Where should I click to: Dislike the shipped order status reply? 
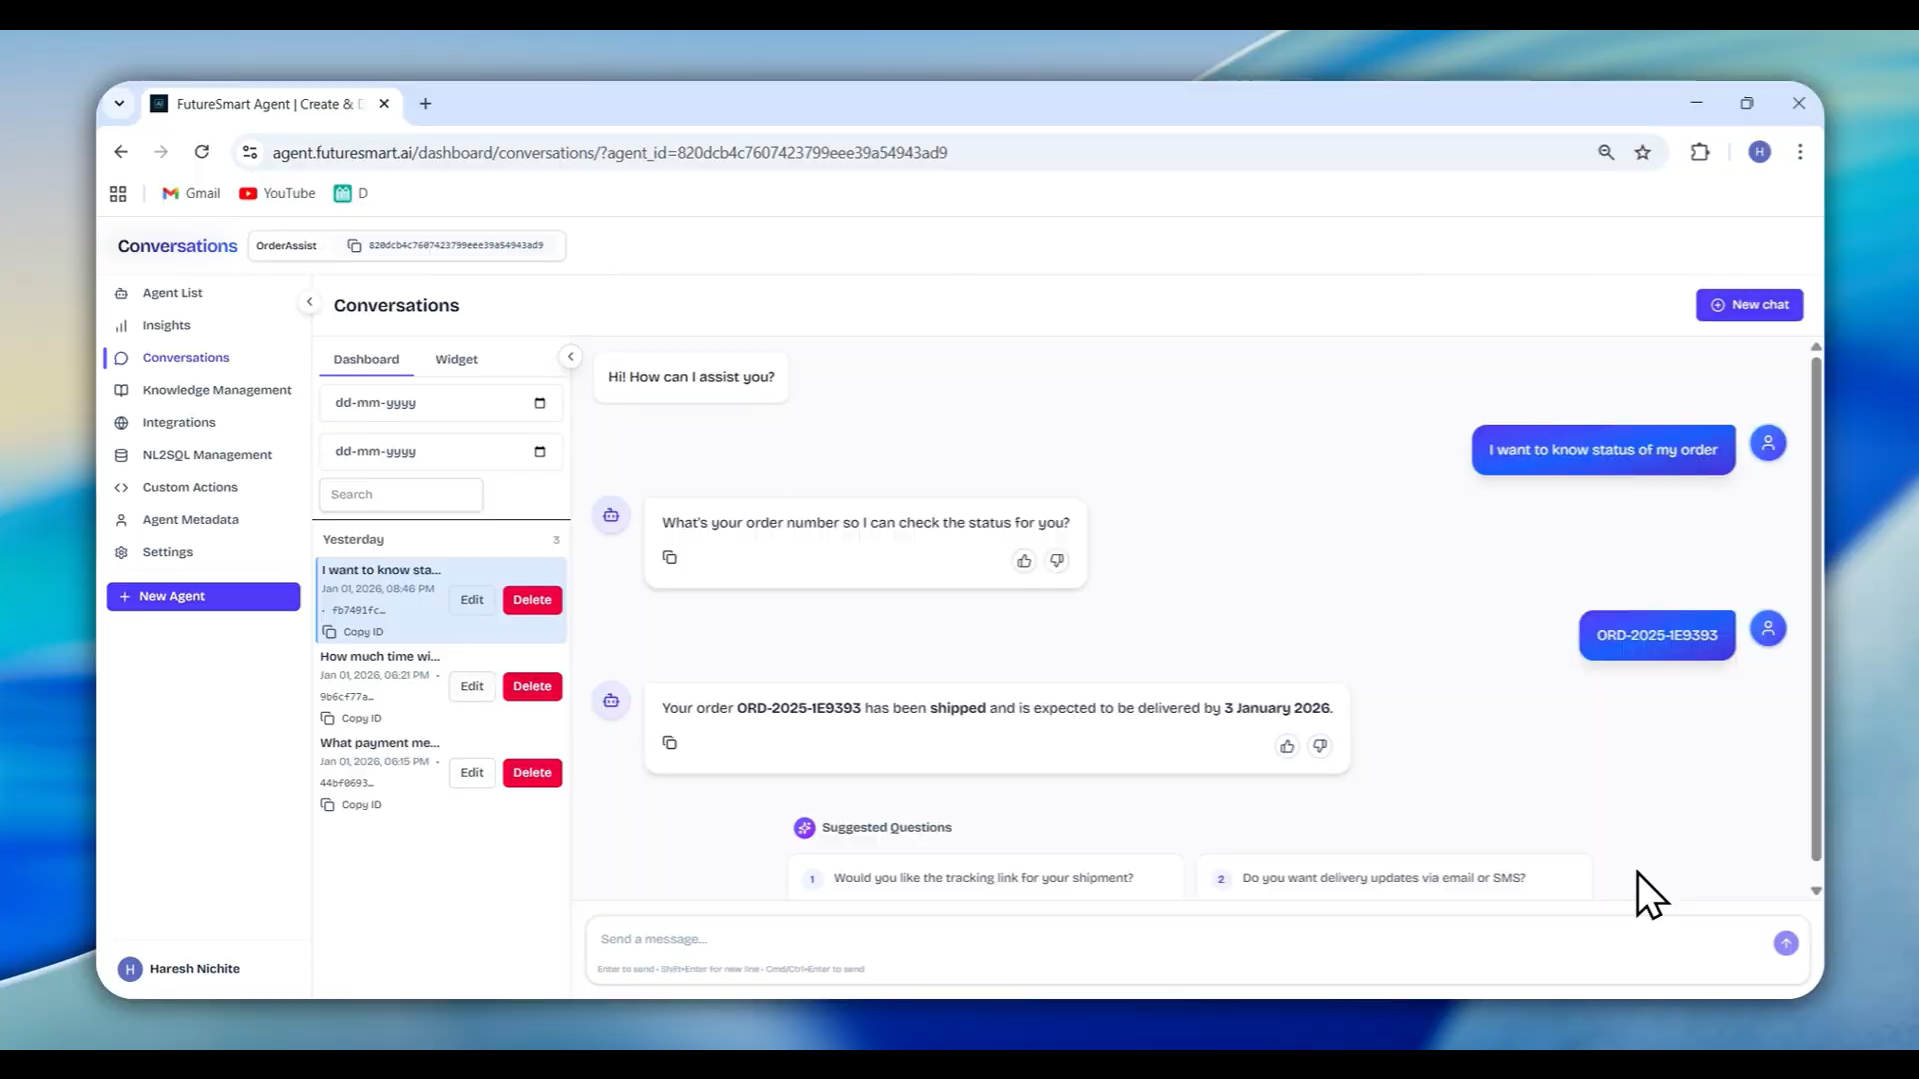point(1320,746)
